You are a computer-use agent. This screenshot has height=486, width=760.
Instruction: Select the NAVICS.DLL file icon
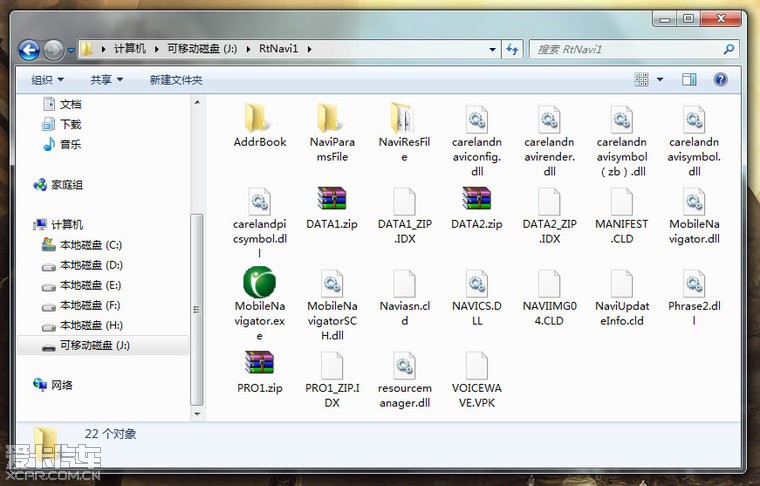tap(477, 283)
